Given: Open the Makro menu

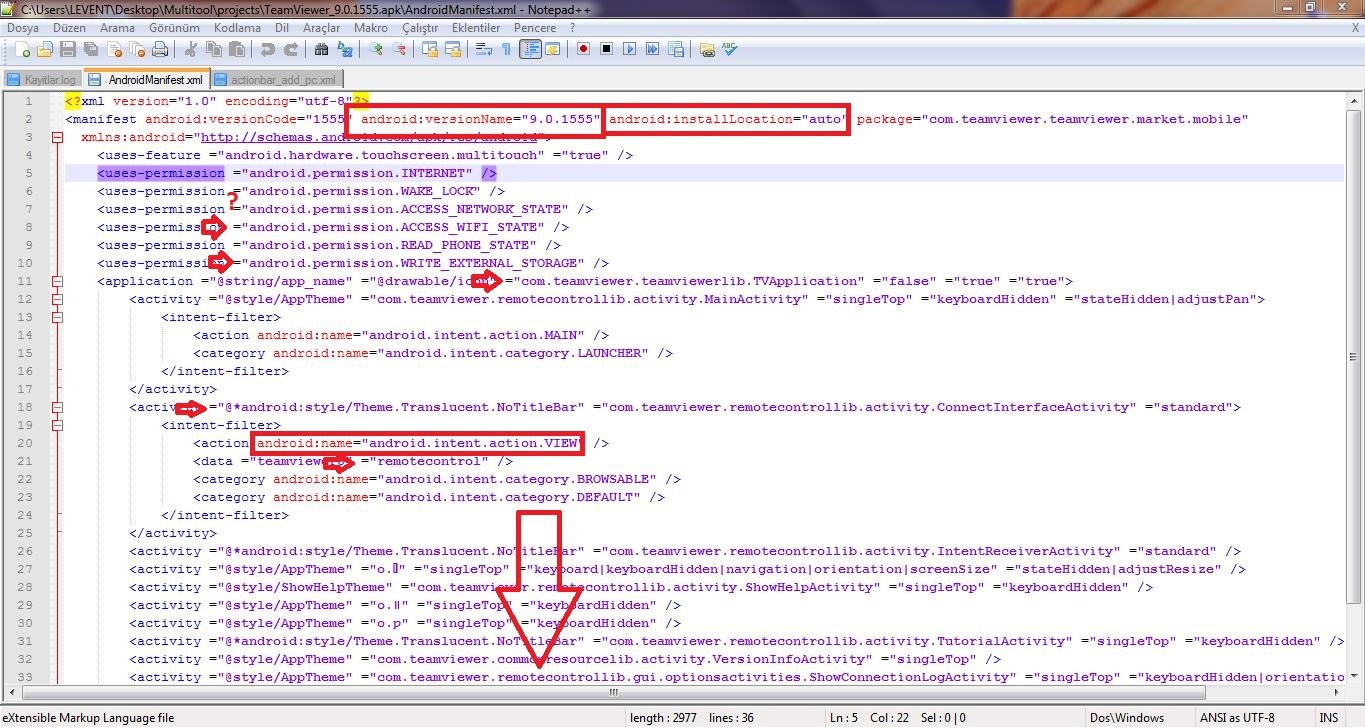Looking at the screenshot, I should (371, 28).
